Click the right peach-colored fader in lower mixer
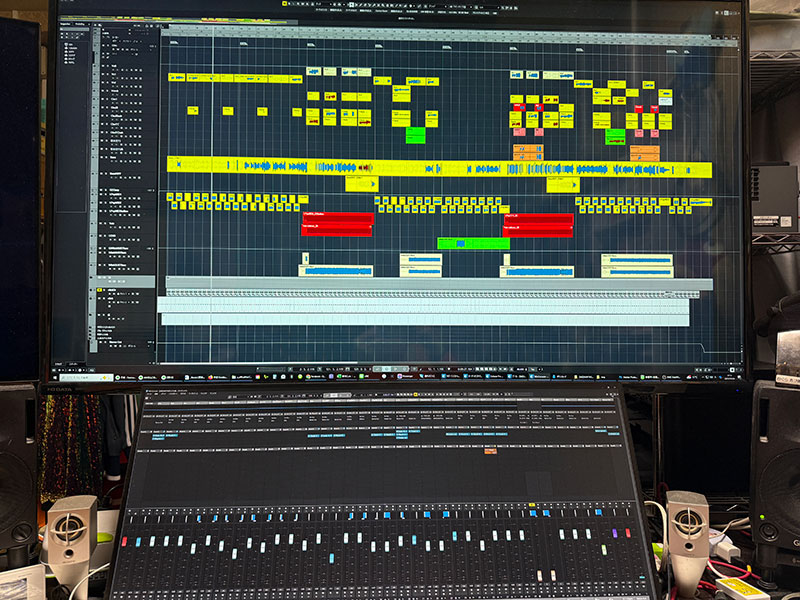The height and width of the screenshot is (600, 800). (553, 576)
